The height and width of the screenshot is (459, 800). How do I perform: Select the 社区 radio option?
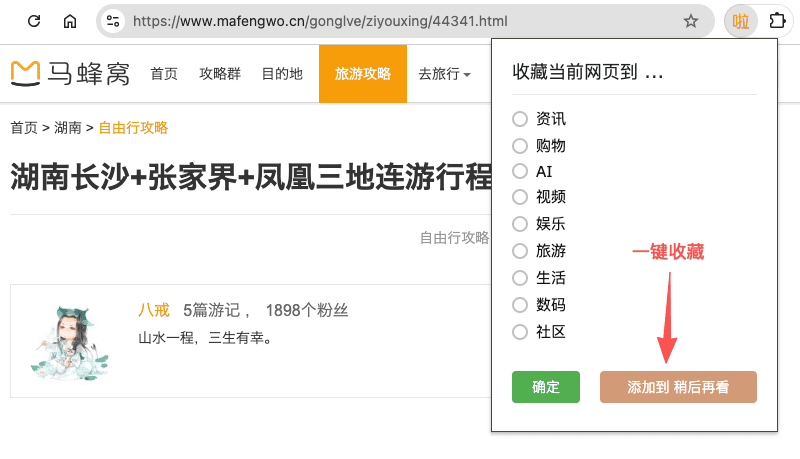[x=520, y=331]
